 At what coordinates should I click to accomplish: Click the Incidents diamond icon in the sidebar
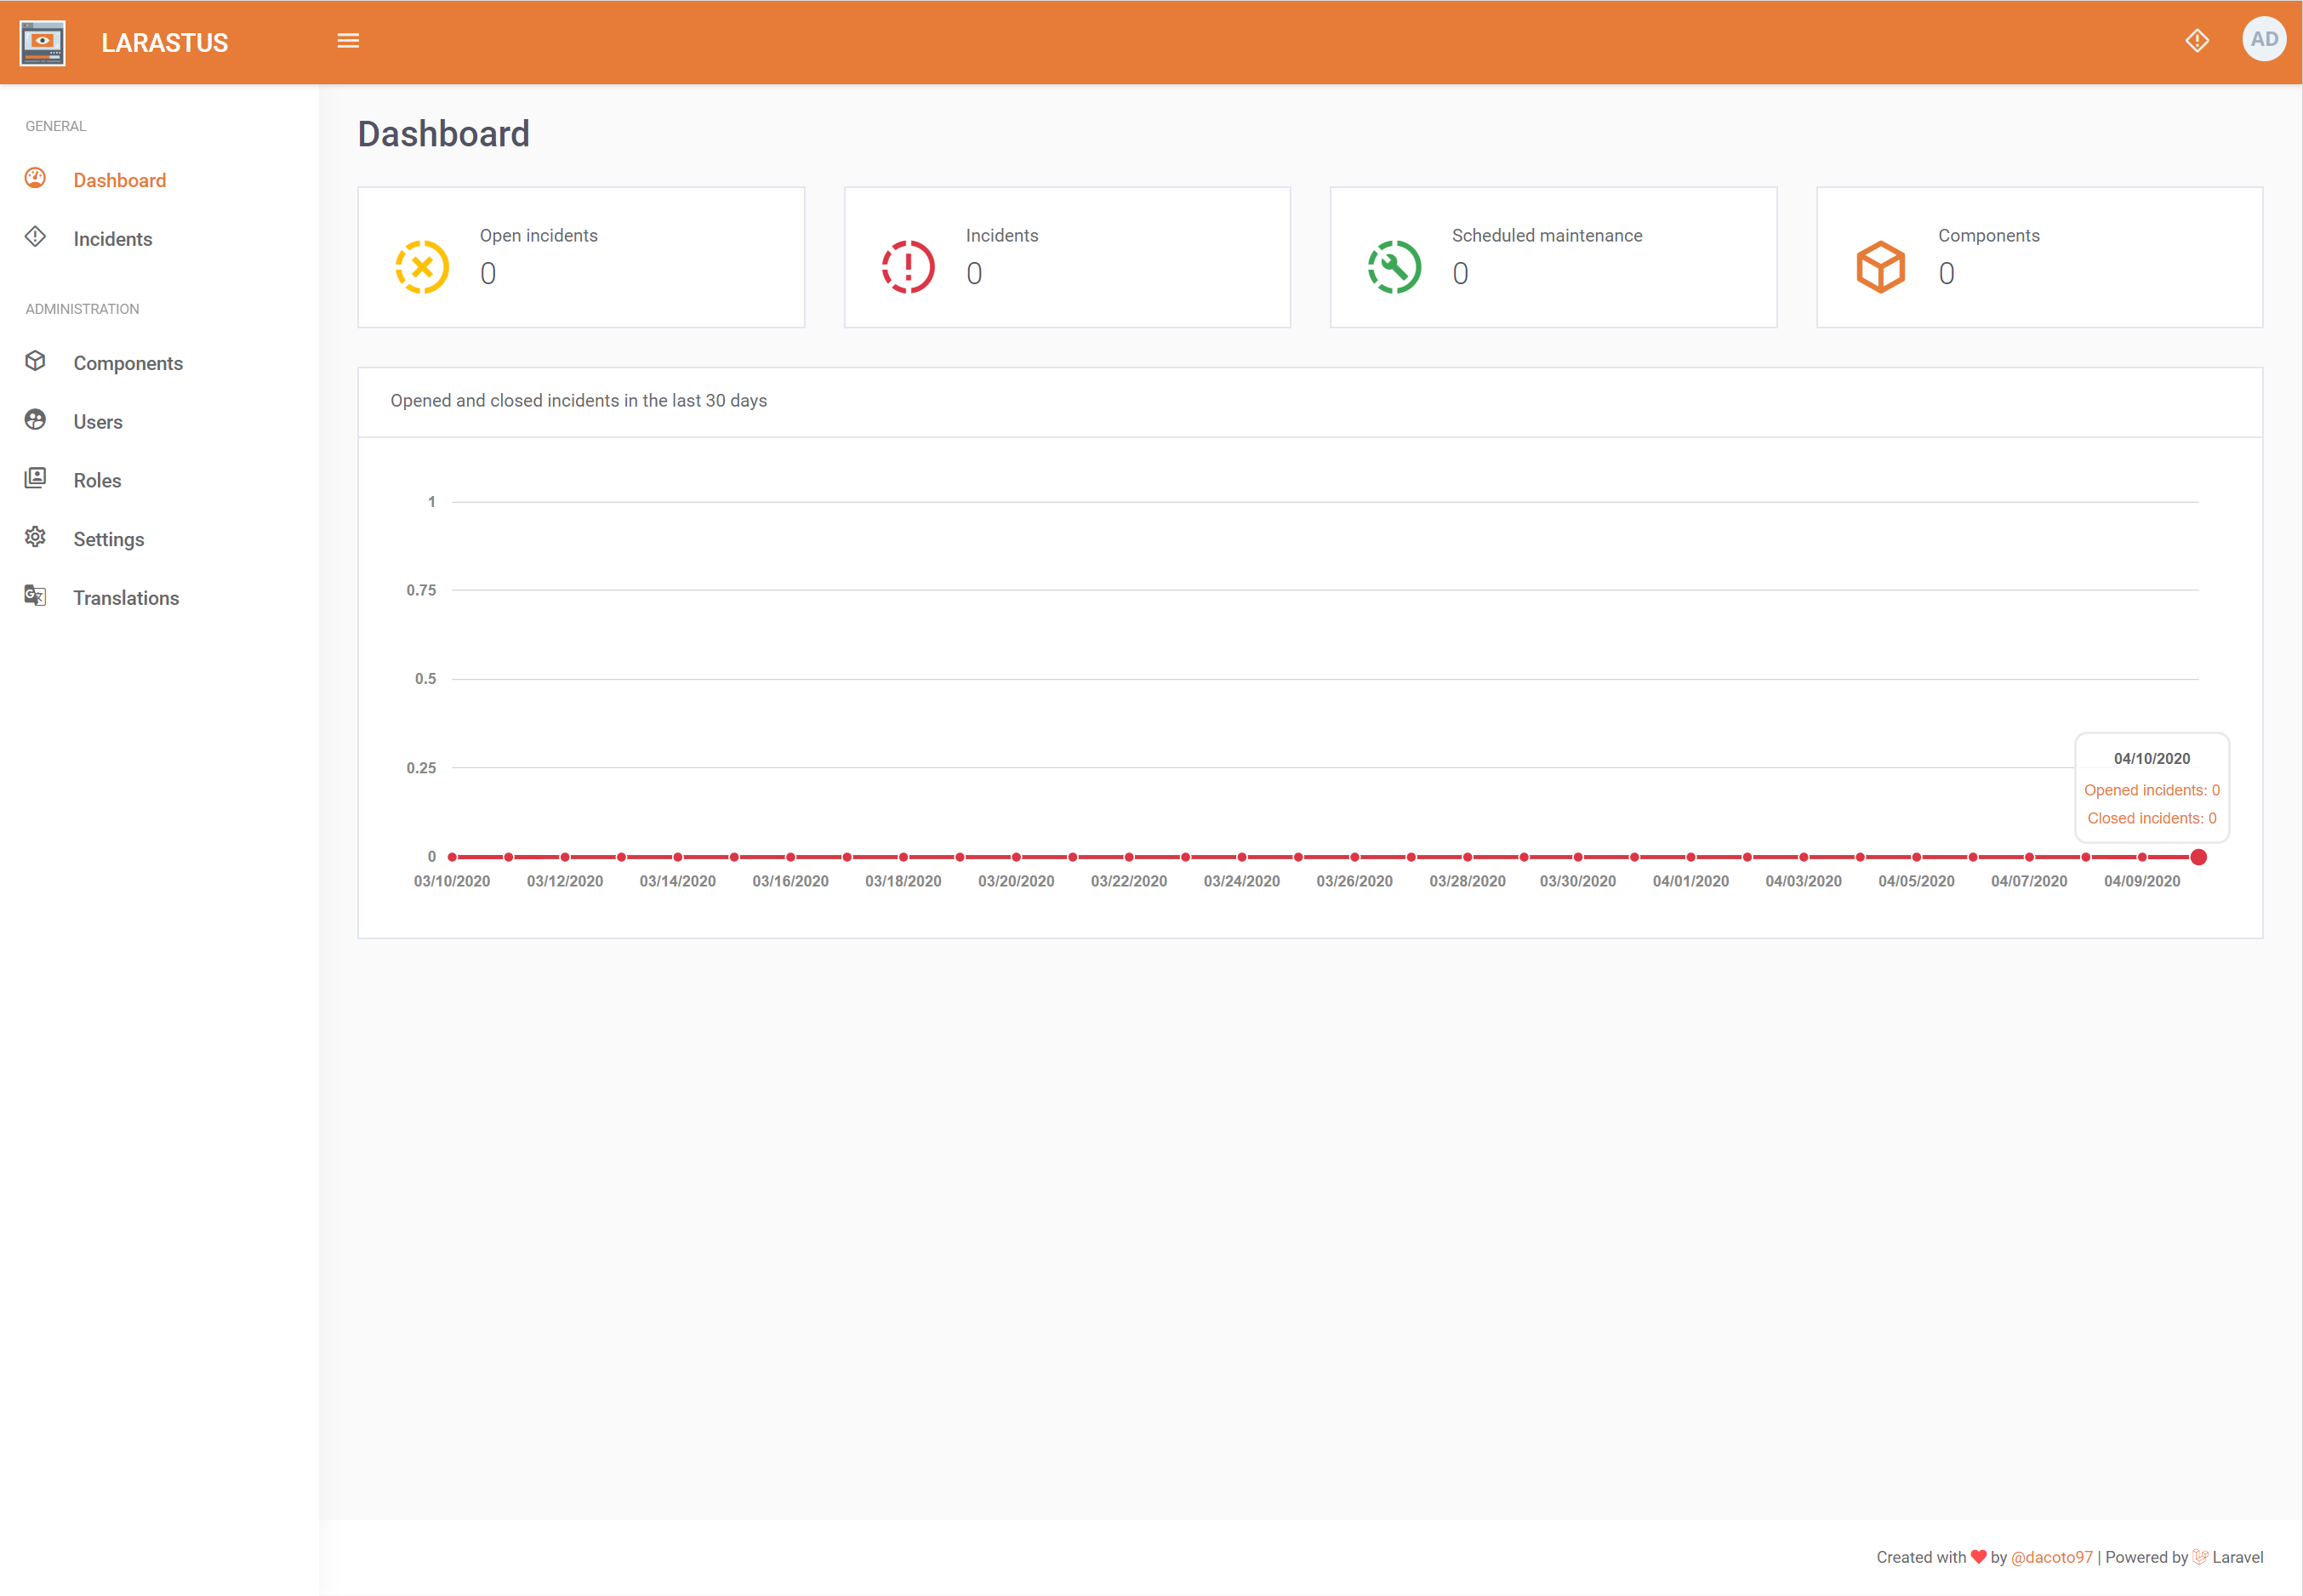click(35, 237)
